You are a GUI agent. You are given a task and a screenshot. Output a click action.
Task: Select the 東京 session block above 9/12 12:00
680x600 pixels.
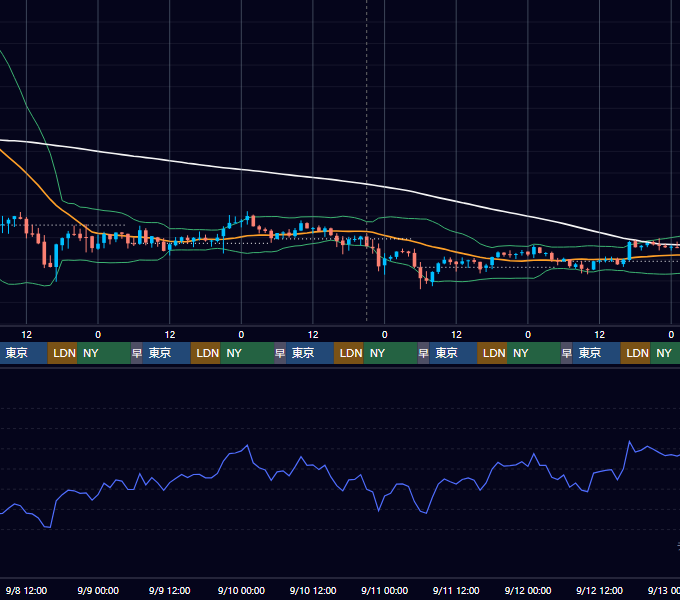(596, 353)
